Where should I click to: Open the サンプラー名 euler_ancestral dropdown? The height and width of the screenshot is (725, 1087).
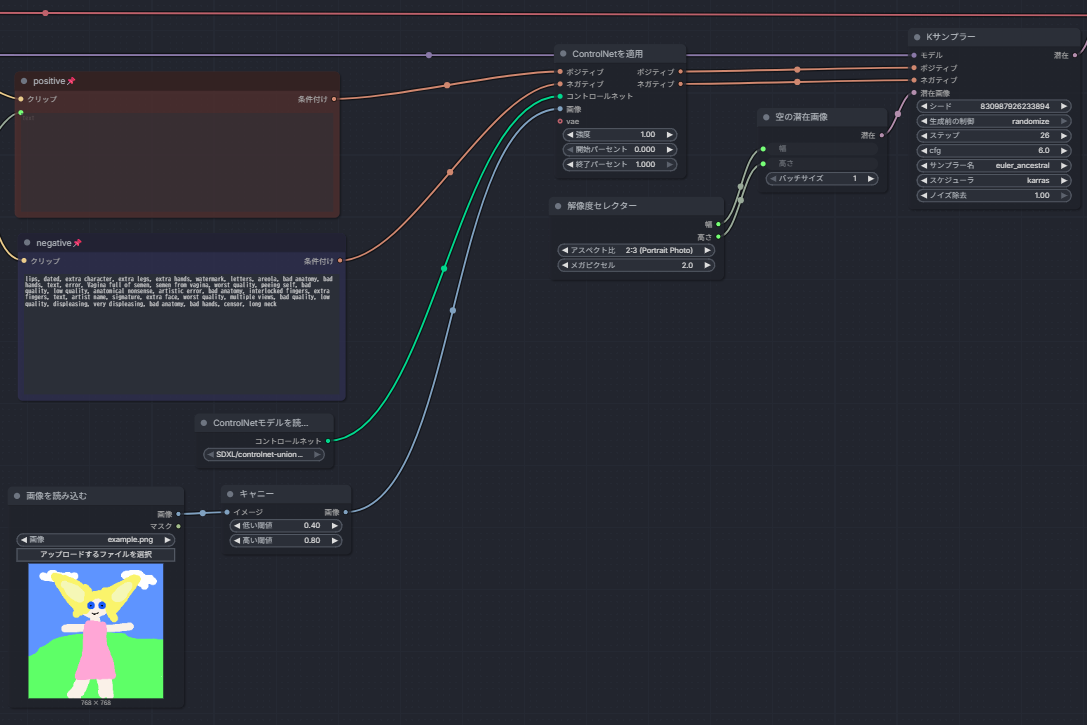pos(993,166)
